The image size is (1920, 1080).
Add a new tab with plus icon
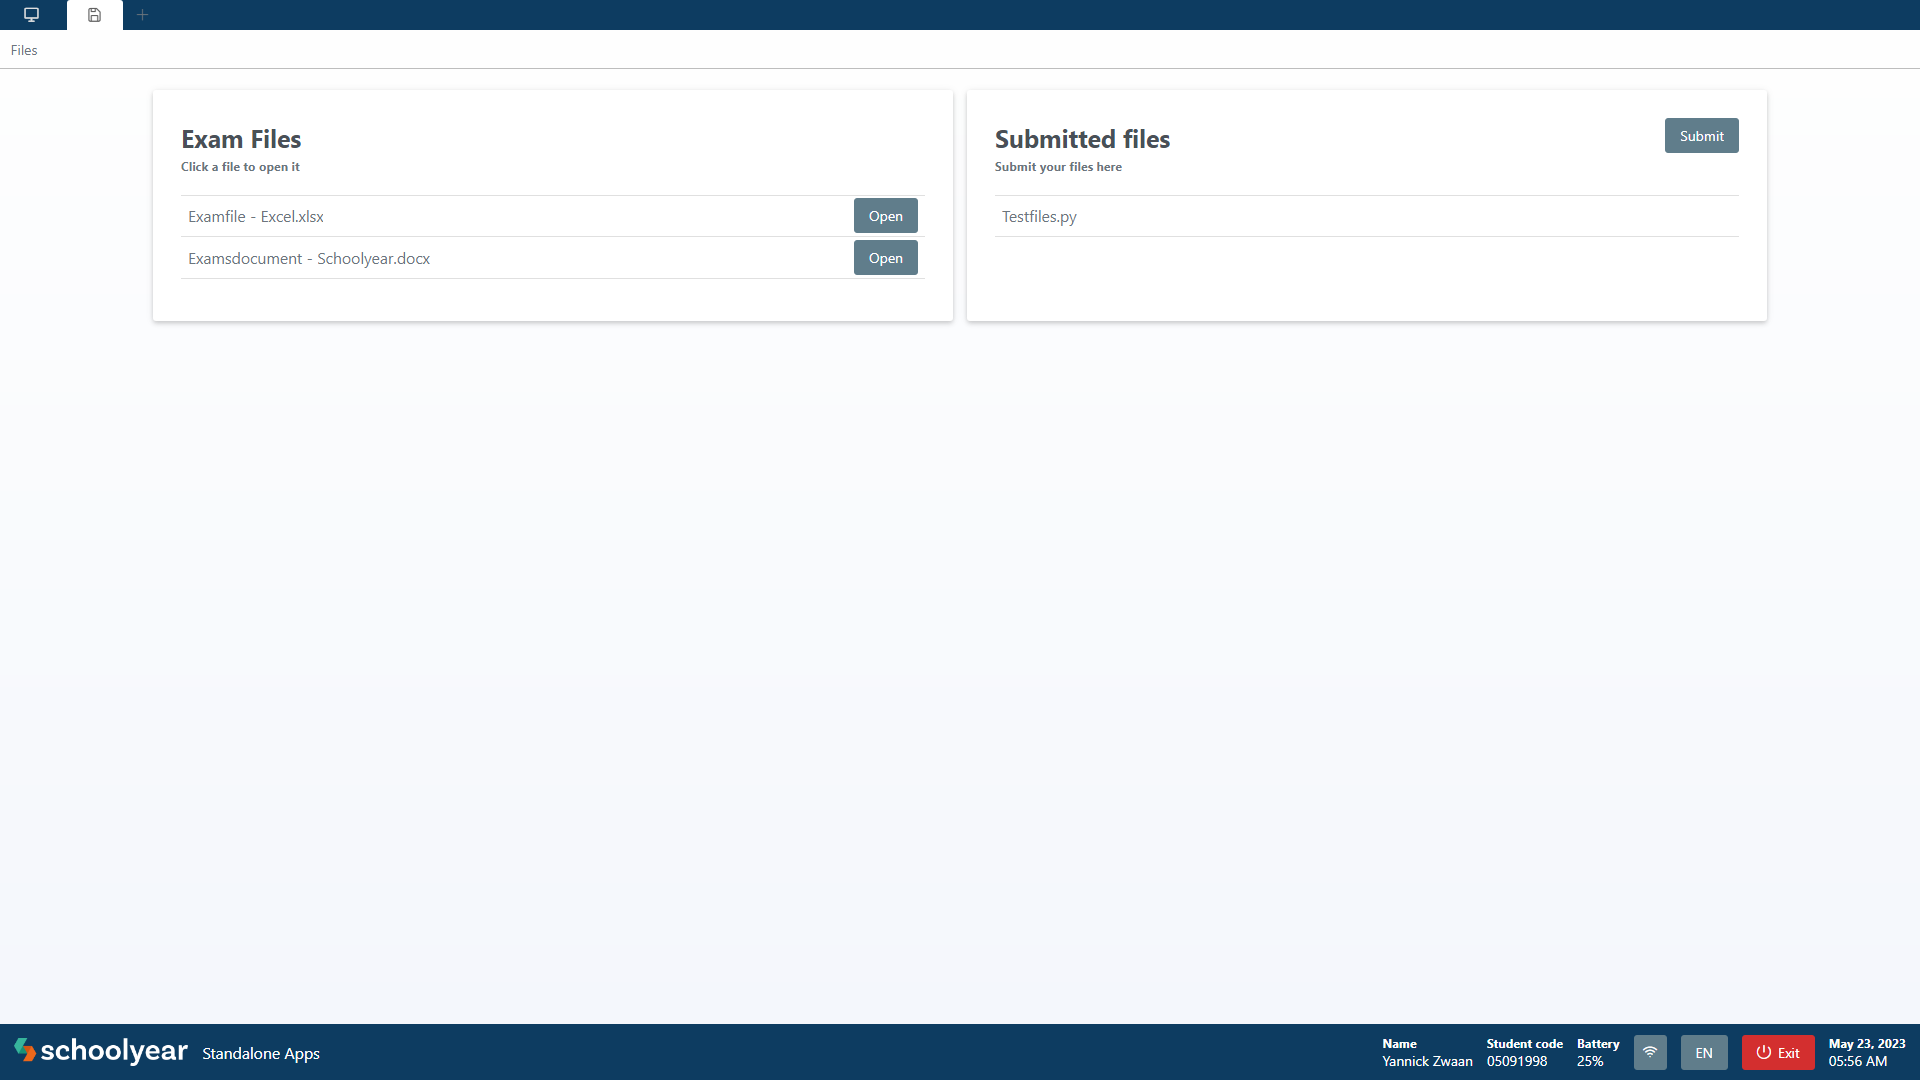click(x=142, y=15)
